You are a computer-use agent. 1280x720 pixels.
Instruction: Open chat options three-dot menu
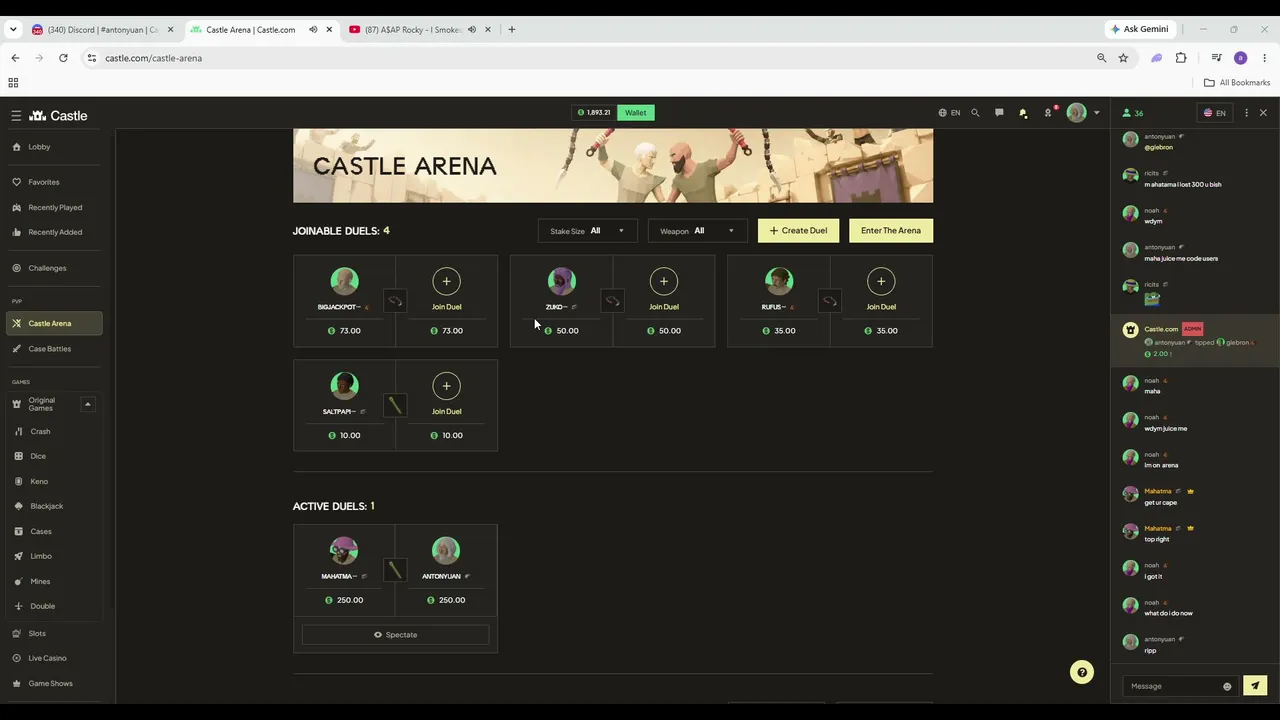[x=1246, y=113]
